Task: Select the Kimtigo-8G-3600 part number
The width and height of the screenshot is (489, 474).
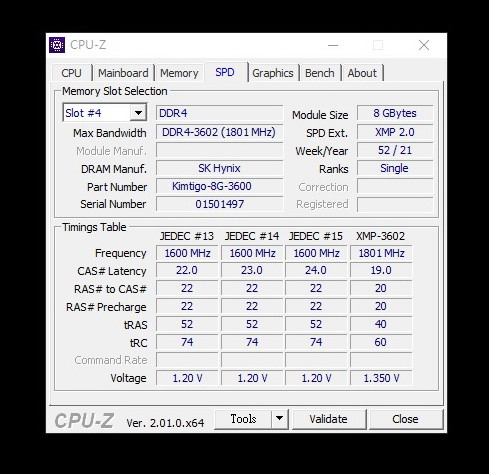Action: coord(219,186)
